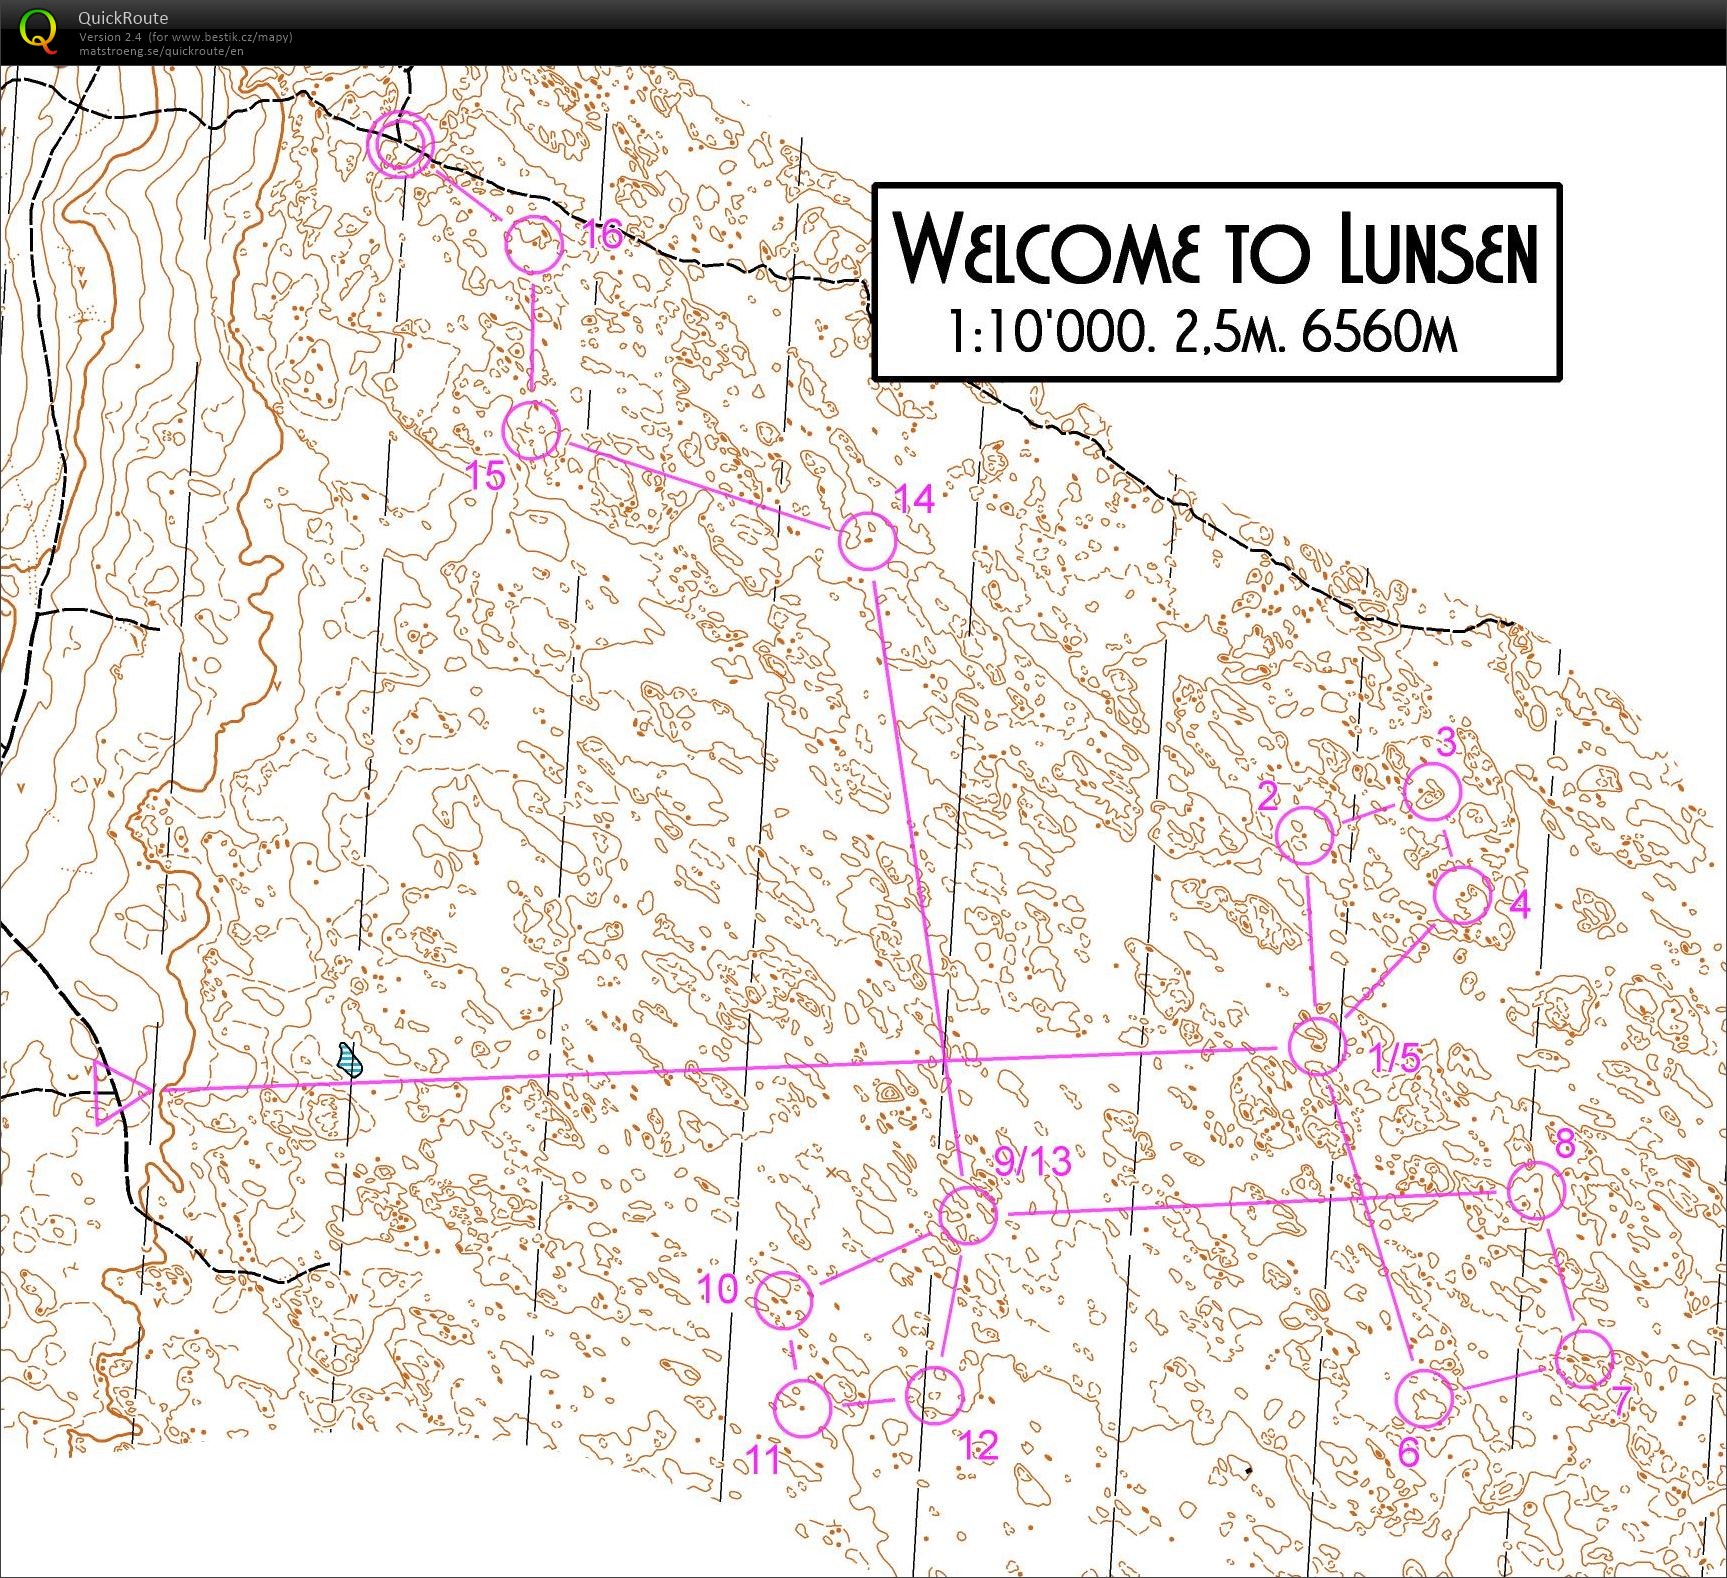The height and width of the screenshot is (1578, 1727).
Task: Select control circle 8
Action: [x=1535, y=1191]
